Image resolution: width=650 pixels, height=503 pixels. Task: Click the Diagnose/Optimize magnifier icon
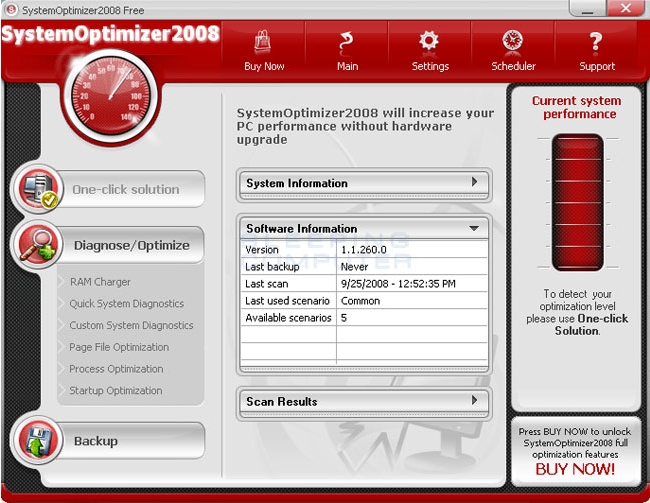(x=39, y=245)
